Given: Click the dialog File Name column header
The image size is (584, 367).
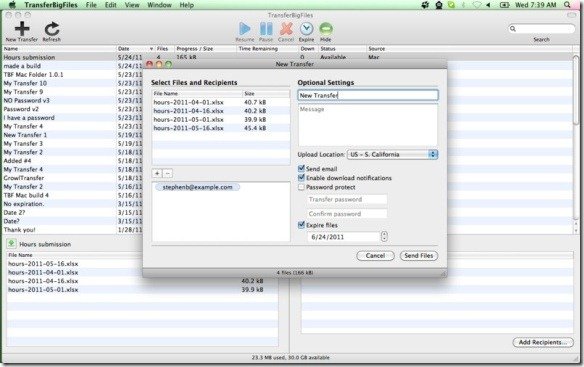Looking at the screenshot, I should pyautogui.click(x=197, y=94).
